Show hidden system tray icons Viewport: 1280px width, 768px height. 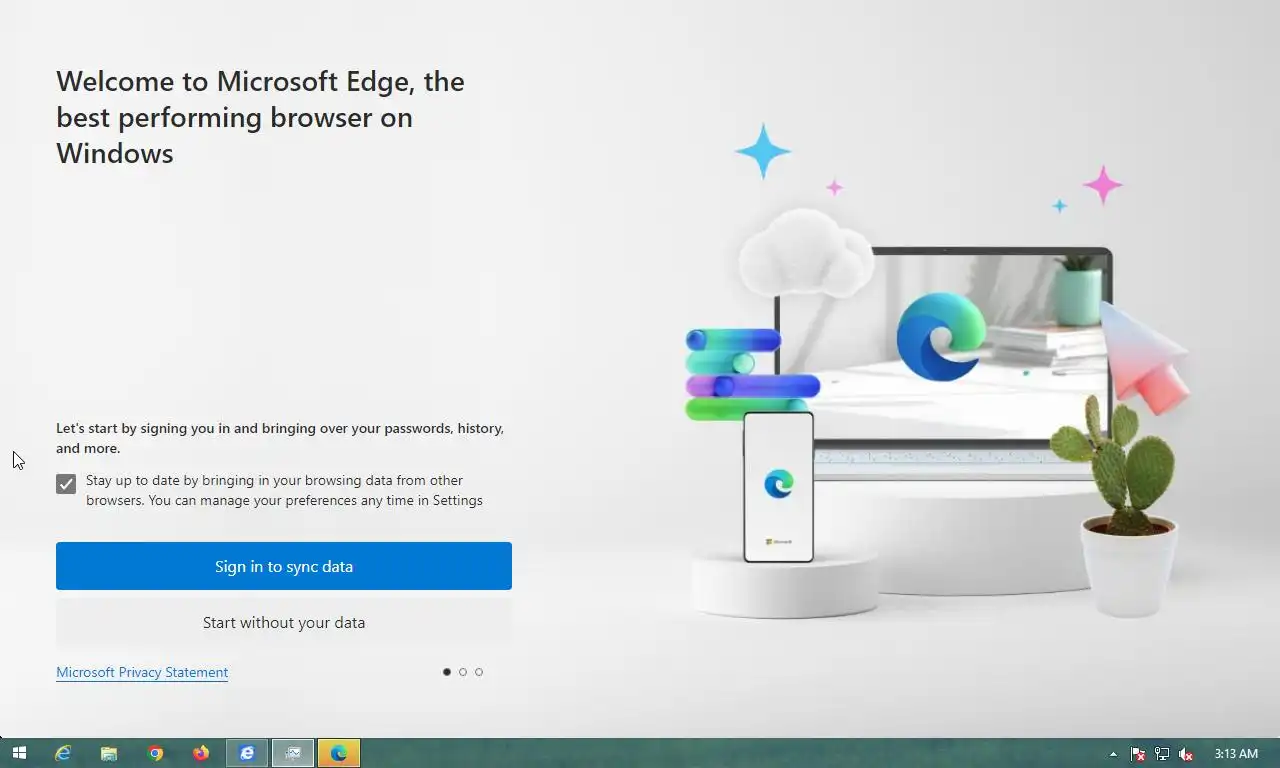tap(1113, 754)
